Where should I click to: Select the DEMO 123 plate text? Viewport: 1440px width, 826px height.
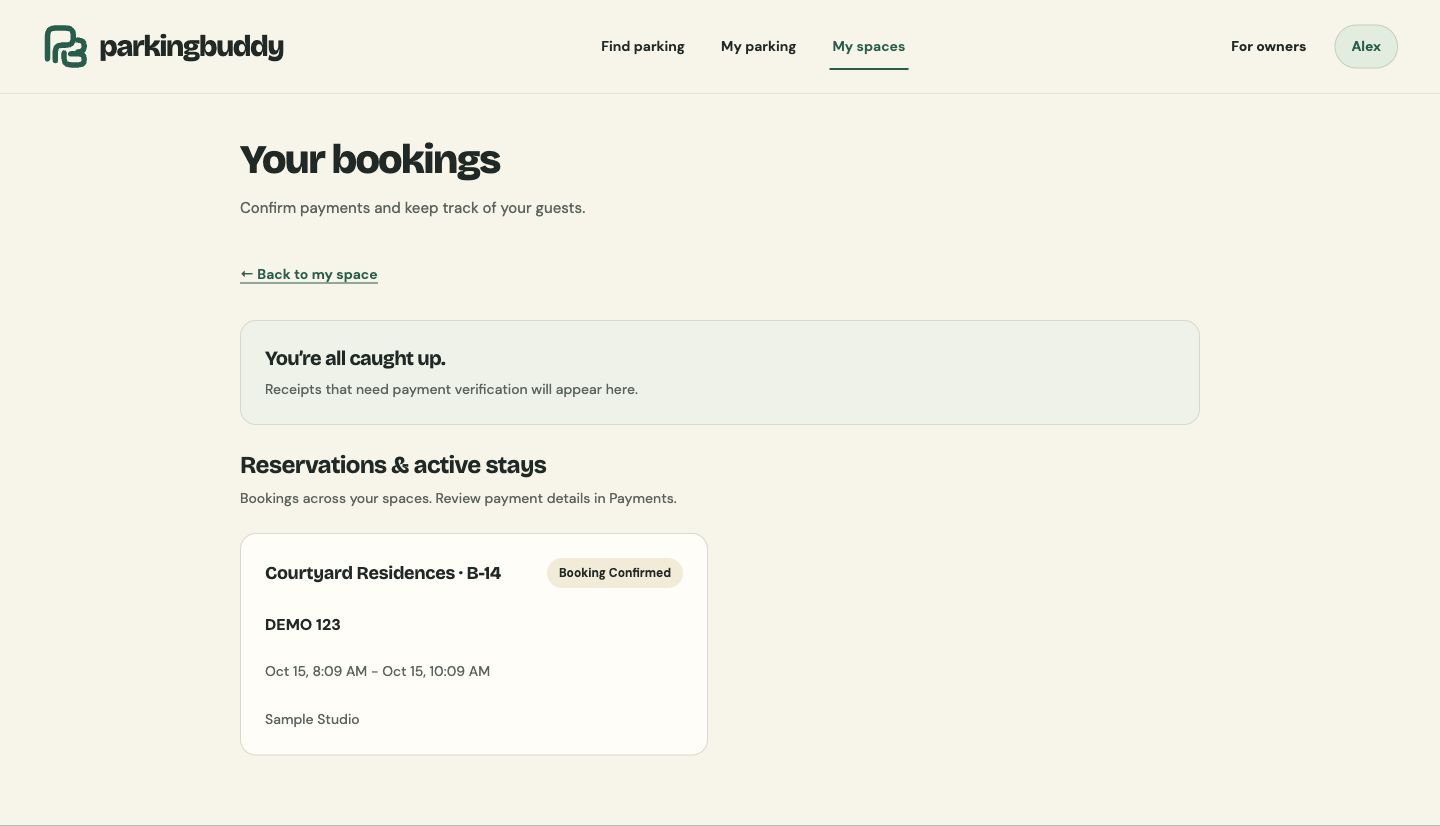point(303,625)
